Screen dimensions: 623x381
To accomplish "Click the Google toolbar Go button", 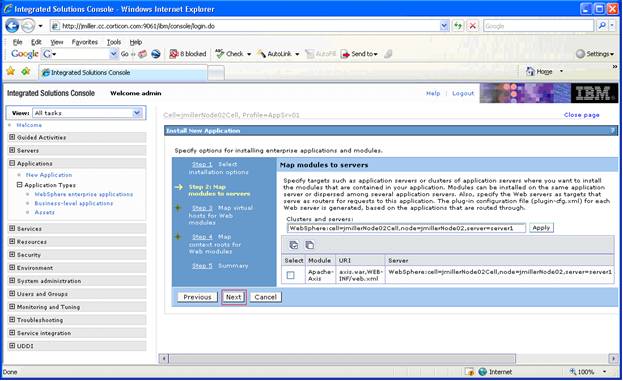I will pyautogui.click(x=124, y=54).
